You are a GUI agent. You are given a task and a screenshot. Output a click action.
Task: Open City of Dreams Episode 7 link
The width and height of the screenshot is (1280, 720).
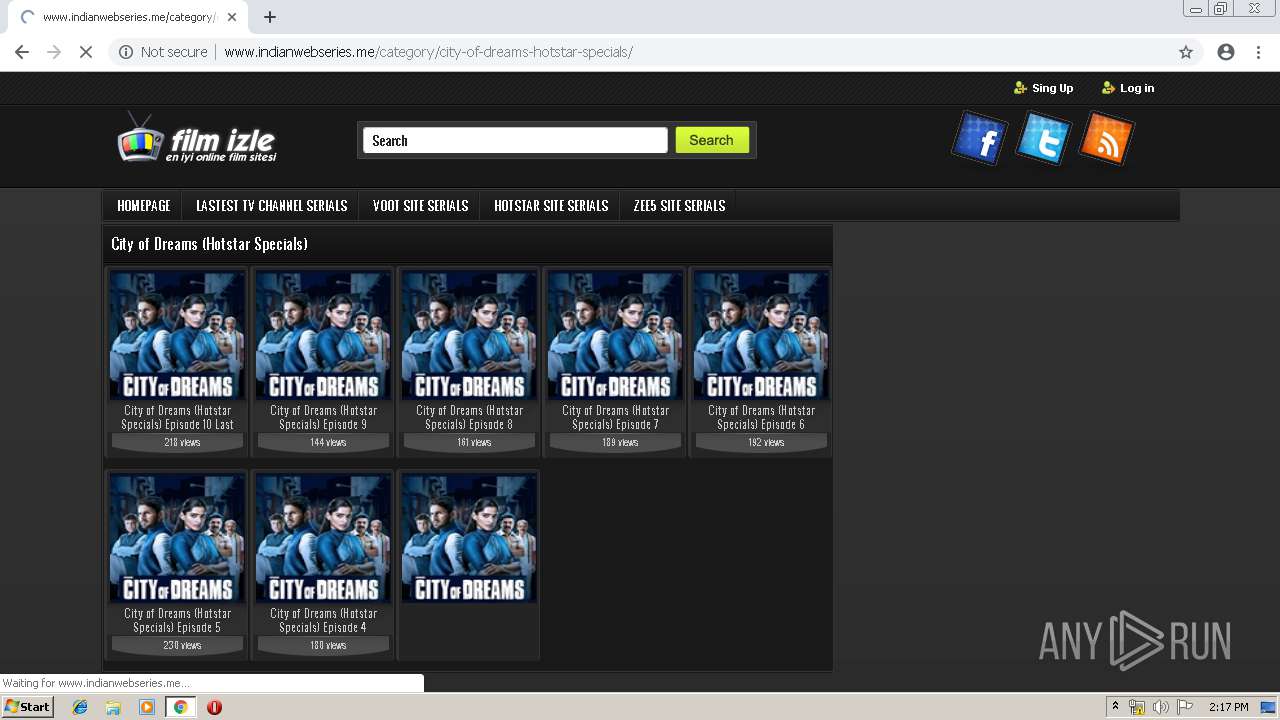pyautogui.click(x=615, y=417)
